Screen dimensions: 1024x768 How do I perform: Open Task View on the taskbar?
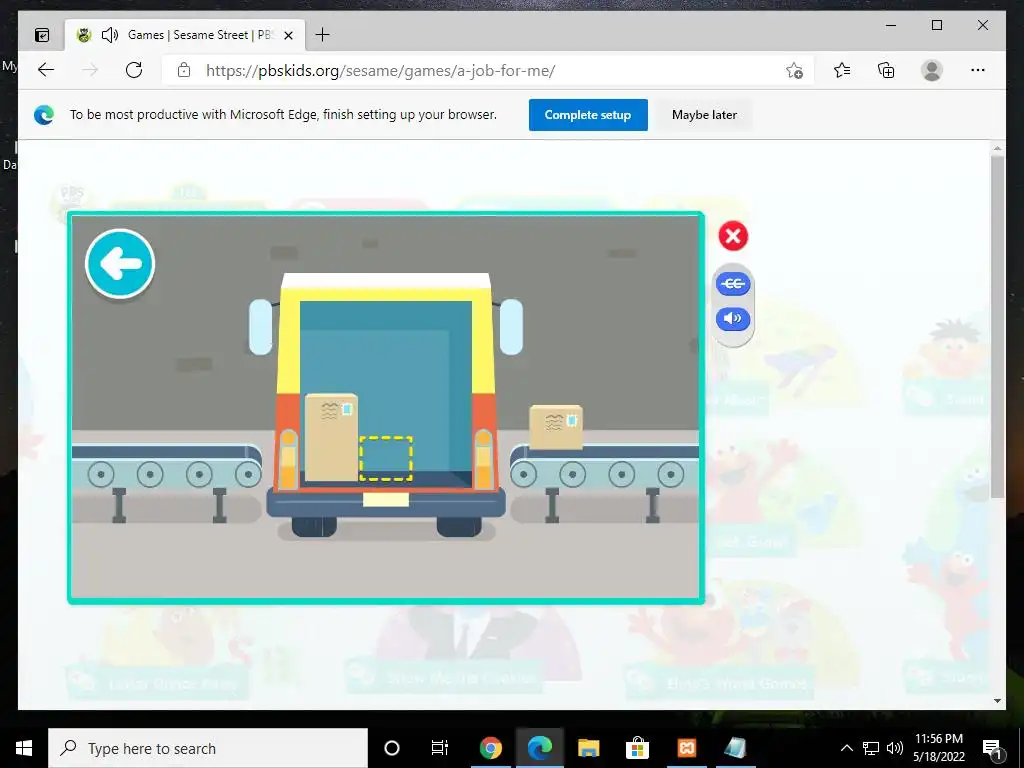tap(440, 748)
